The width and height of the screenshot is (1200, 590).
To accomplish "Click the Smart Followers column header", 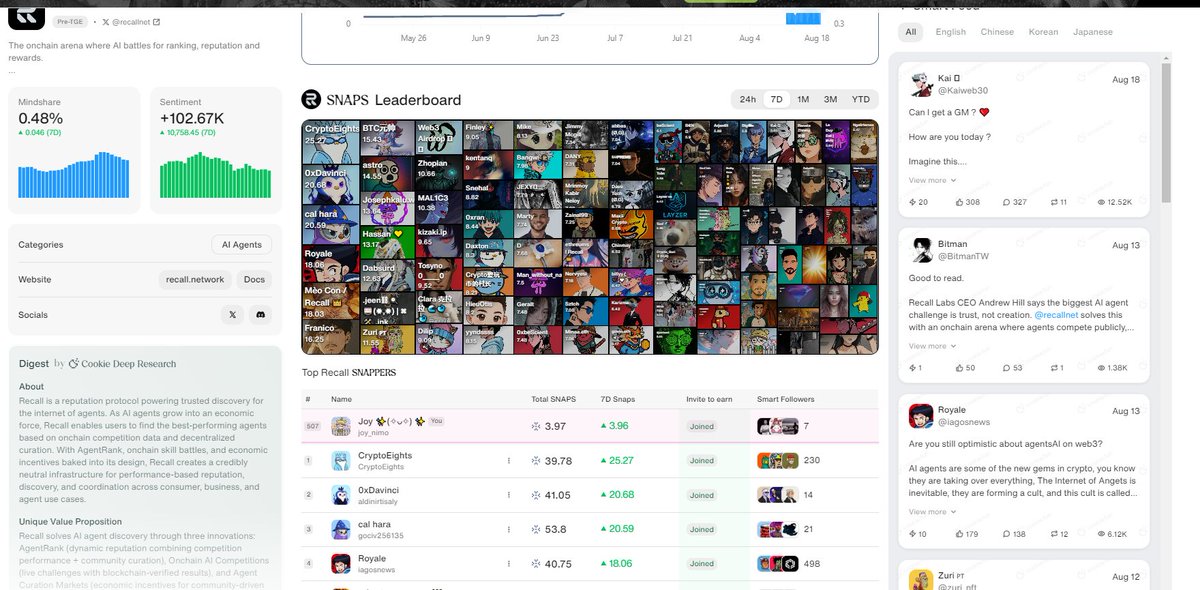I will tap(784, 399).
